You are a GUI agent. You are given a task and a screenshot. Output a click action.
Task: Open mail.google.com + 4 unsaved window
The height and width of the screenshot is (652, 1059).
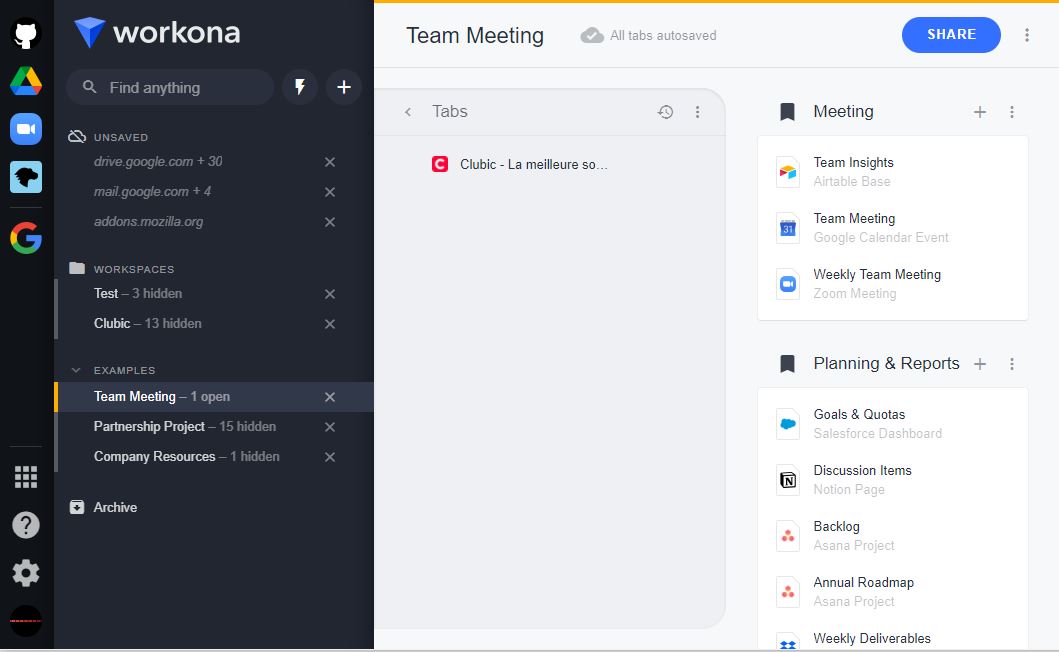(153, 191)
